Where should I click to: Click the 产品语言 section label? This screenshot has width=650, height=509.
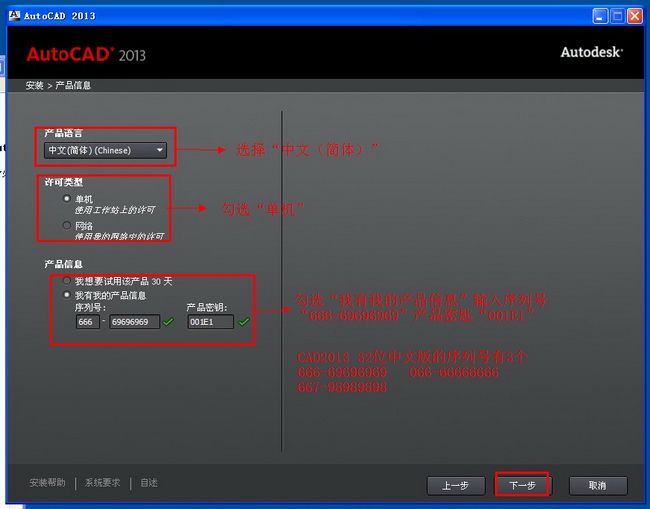coord(63,133)
